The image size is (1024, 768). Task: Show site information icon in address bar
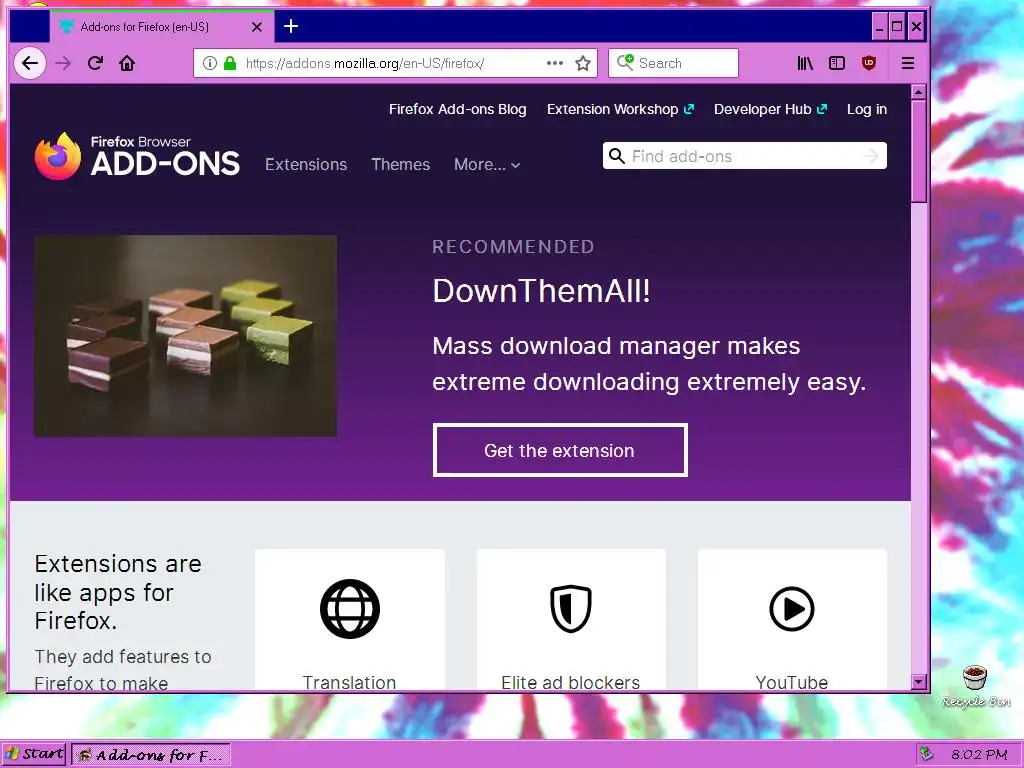[x=210, y=63]
